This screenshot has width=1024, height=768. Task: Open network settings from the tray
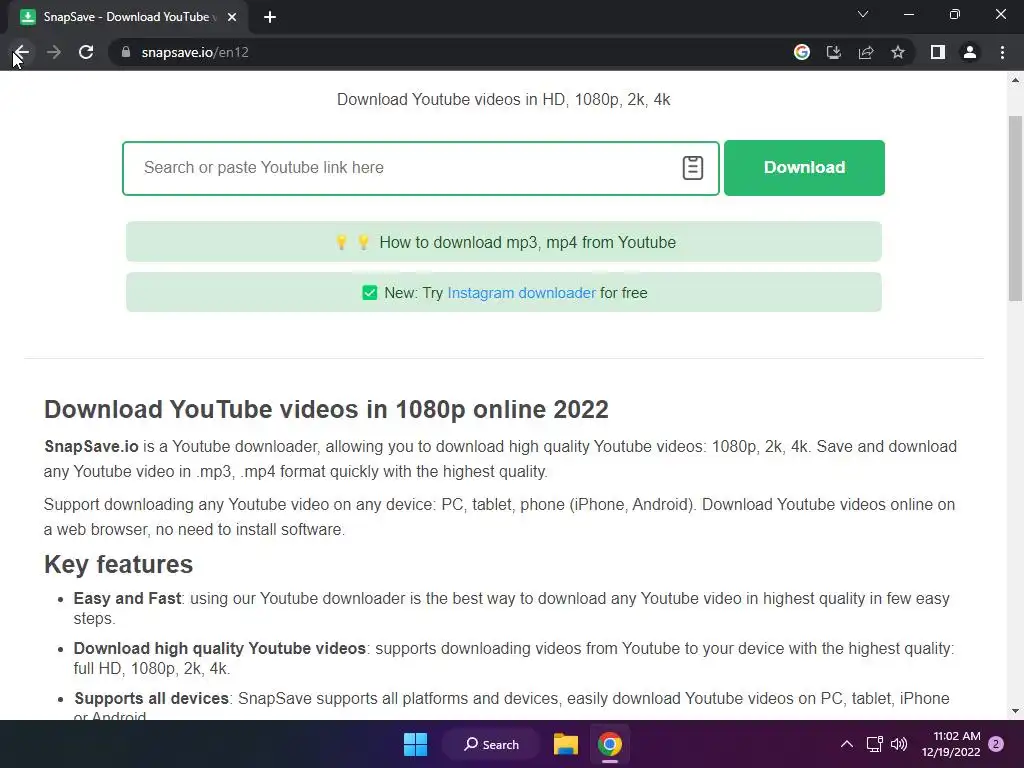tap(874, 744)
